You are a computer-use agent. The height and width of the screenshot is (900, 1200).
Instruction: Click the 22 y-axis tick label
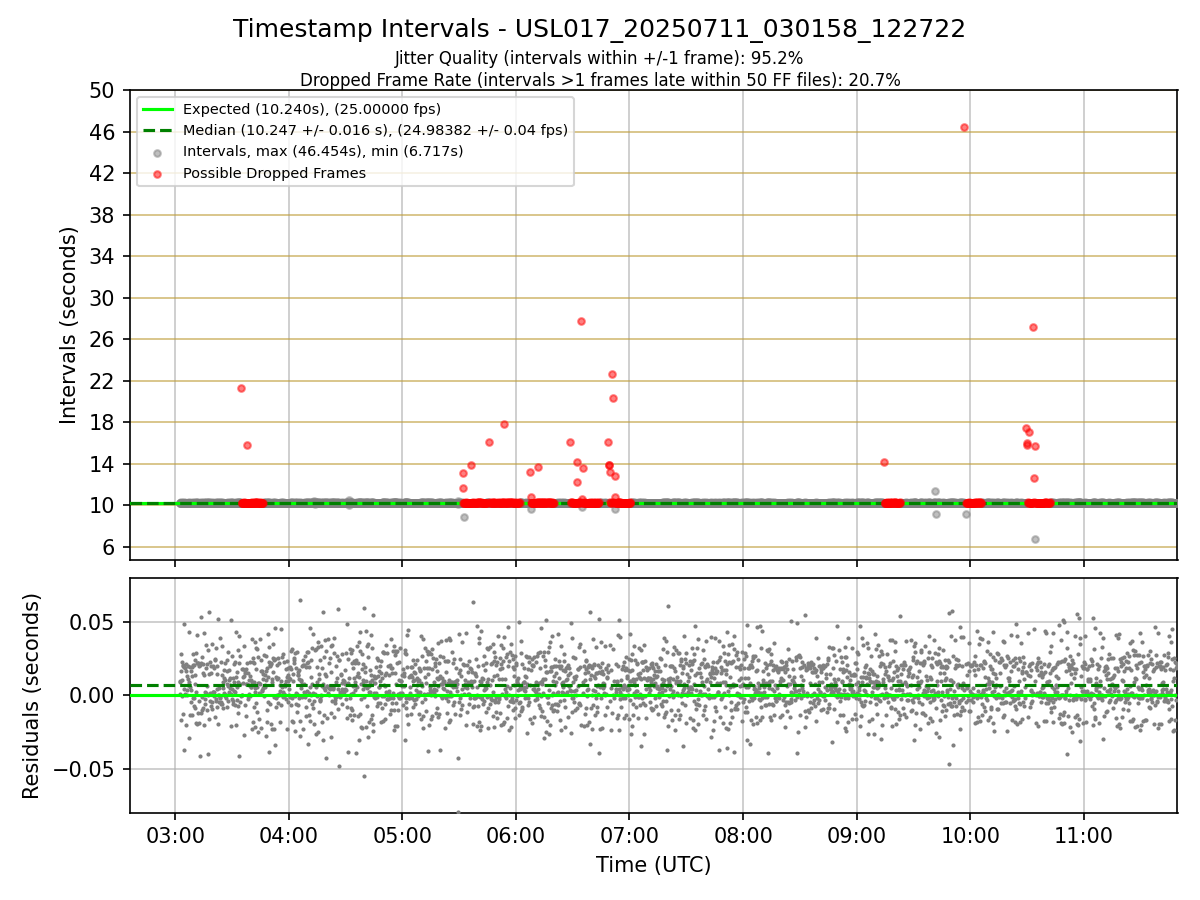[103, 381]
